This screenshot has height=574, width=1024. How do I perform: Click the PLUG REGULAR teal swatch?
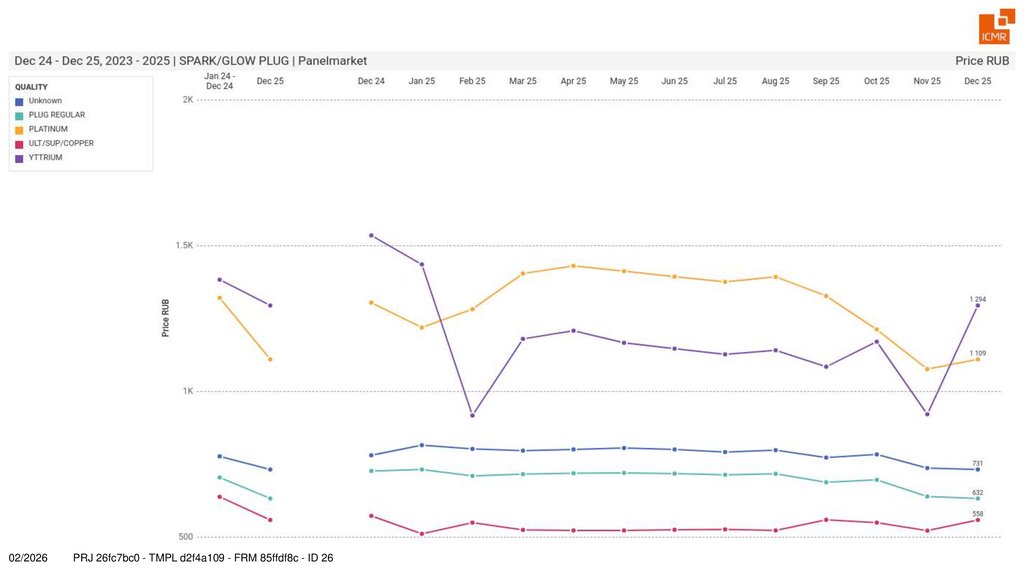click(x=19, y=115)
